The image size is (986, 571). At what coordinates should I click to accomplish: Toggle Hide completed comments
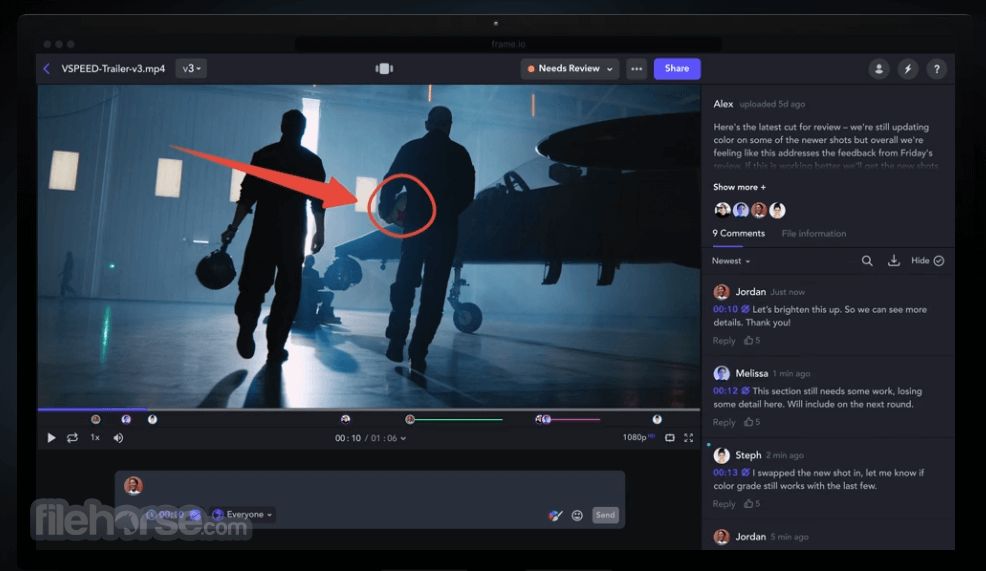(928, 261)
